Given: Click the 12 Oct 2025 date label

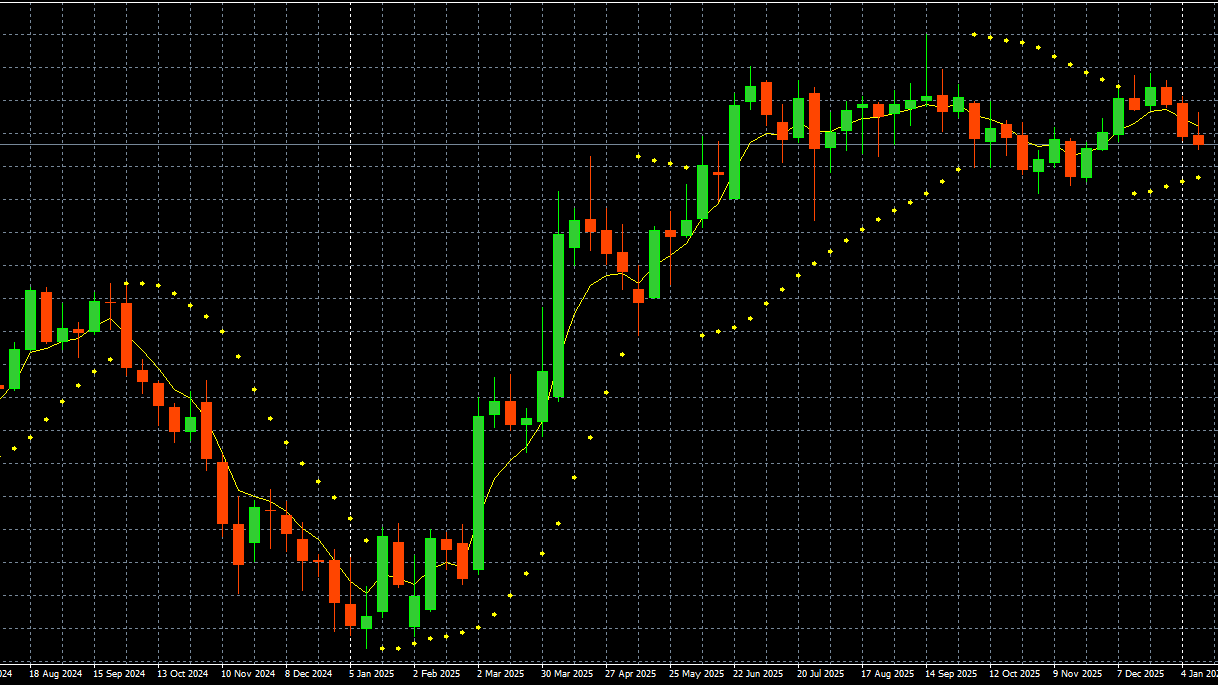Looking at the screenshot, I should point(1015,674).
